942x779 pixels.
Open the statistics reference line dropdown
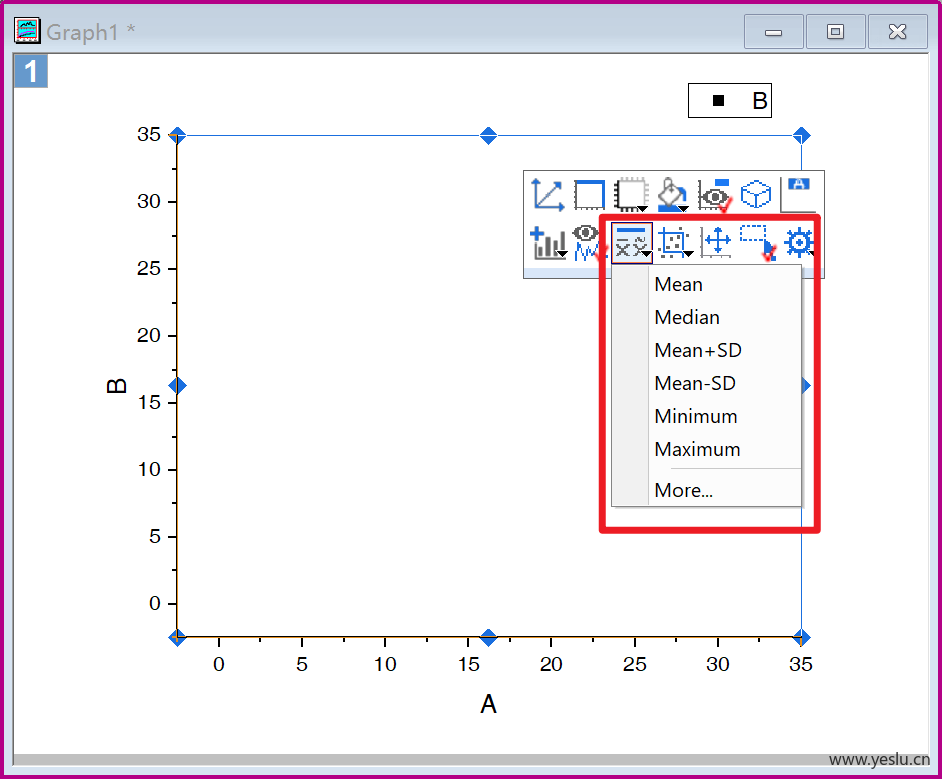[x=632, y=243]
